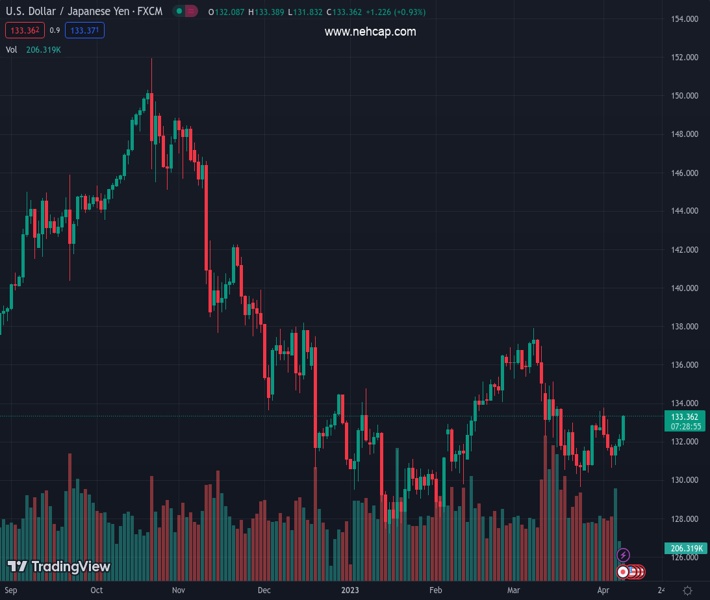Image resolution: width=710 pixels, height=600 pixels.
Task: Click the volume label 206.319K on price axis
Action: pyautogui.click(x=686, y=549)
